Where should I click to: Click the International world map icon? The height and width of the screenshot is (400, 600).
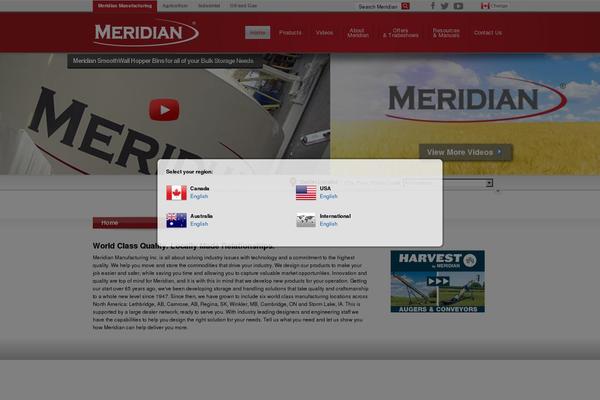(306, 220)
